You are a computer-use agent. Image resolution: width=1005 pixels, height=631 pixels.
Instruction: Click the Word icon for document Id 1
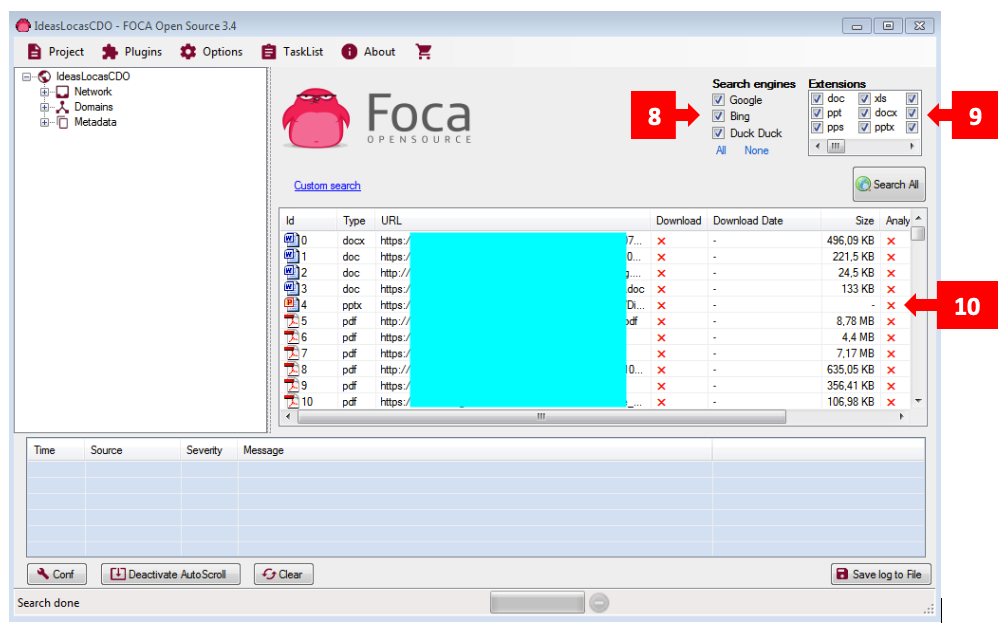click(x=291, y=256)
